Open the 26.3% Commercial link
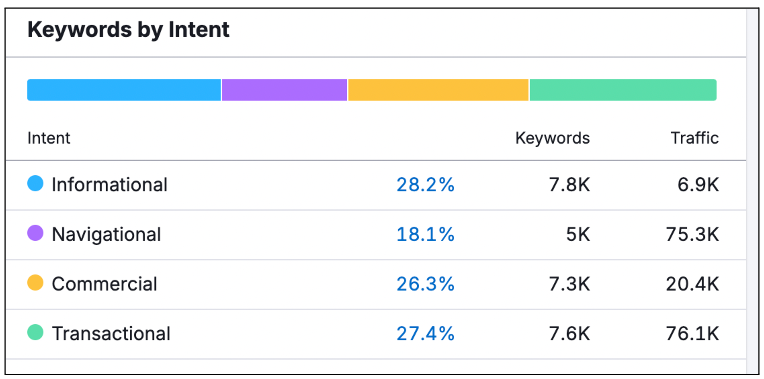The height and width of the screenshot is (379, 764). [425, 284]
